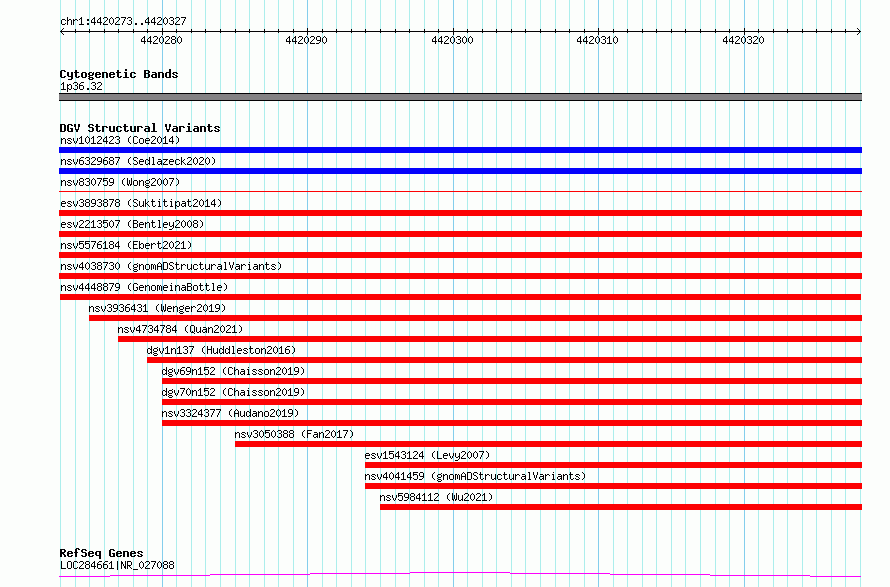Click the nsv4734784 (Quan2021) variant label
The height and width of the screenshot is (587, 890).
tap(180, 329)
